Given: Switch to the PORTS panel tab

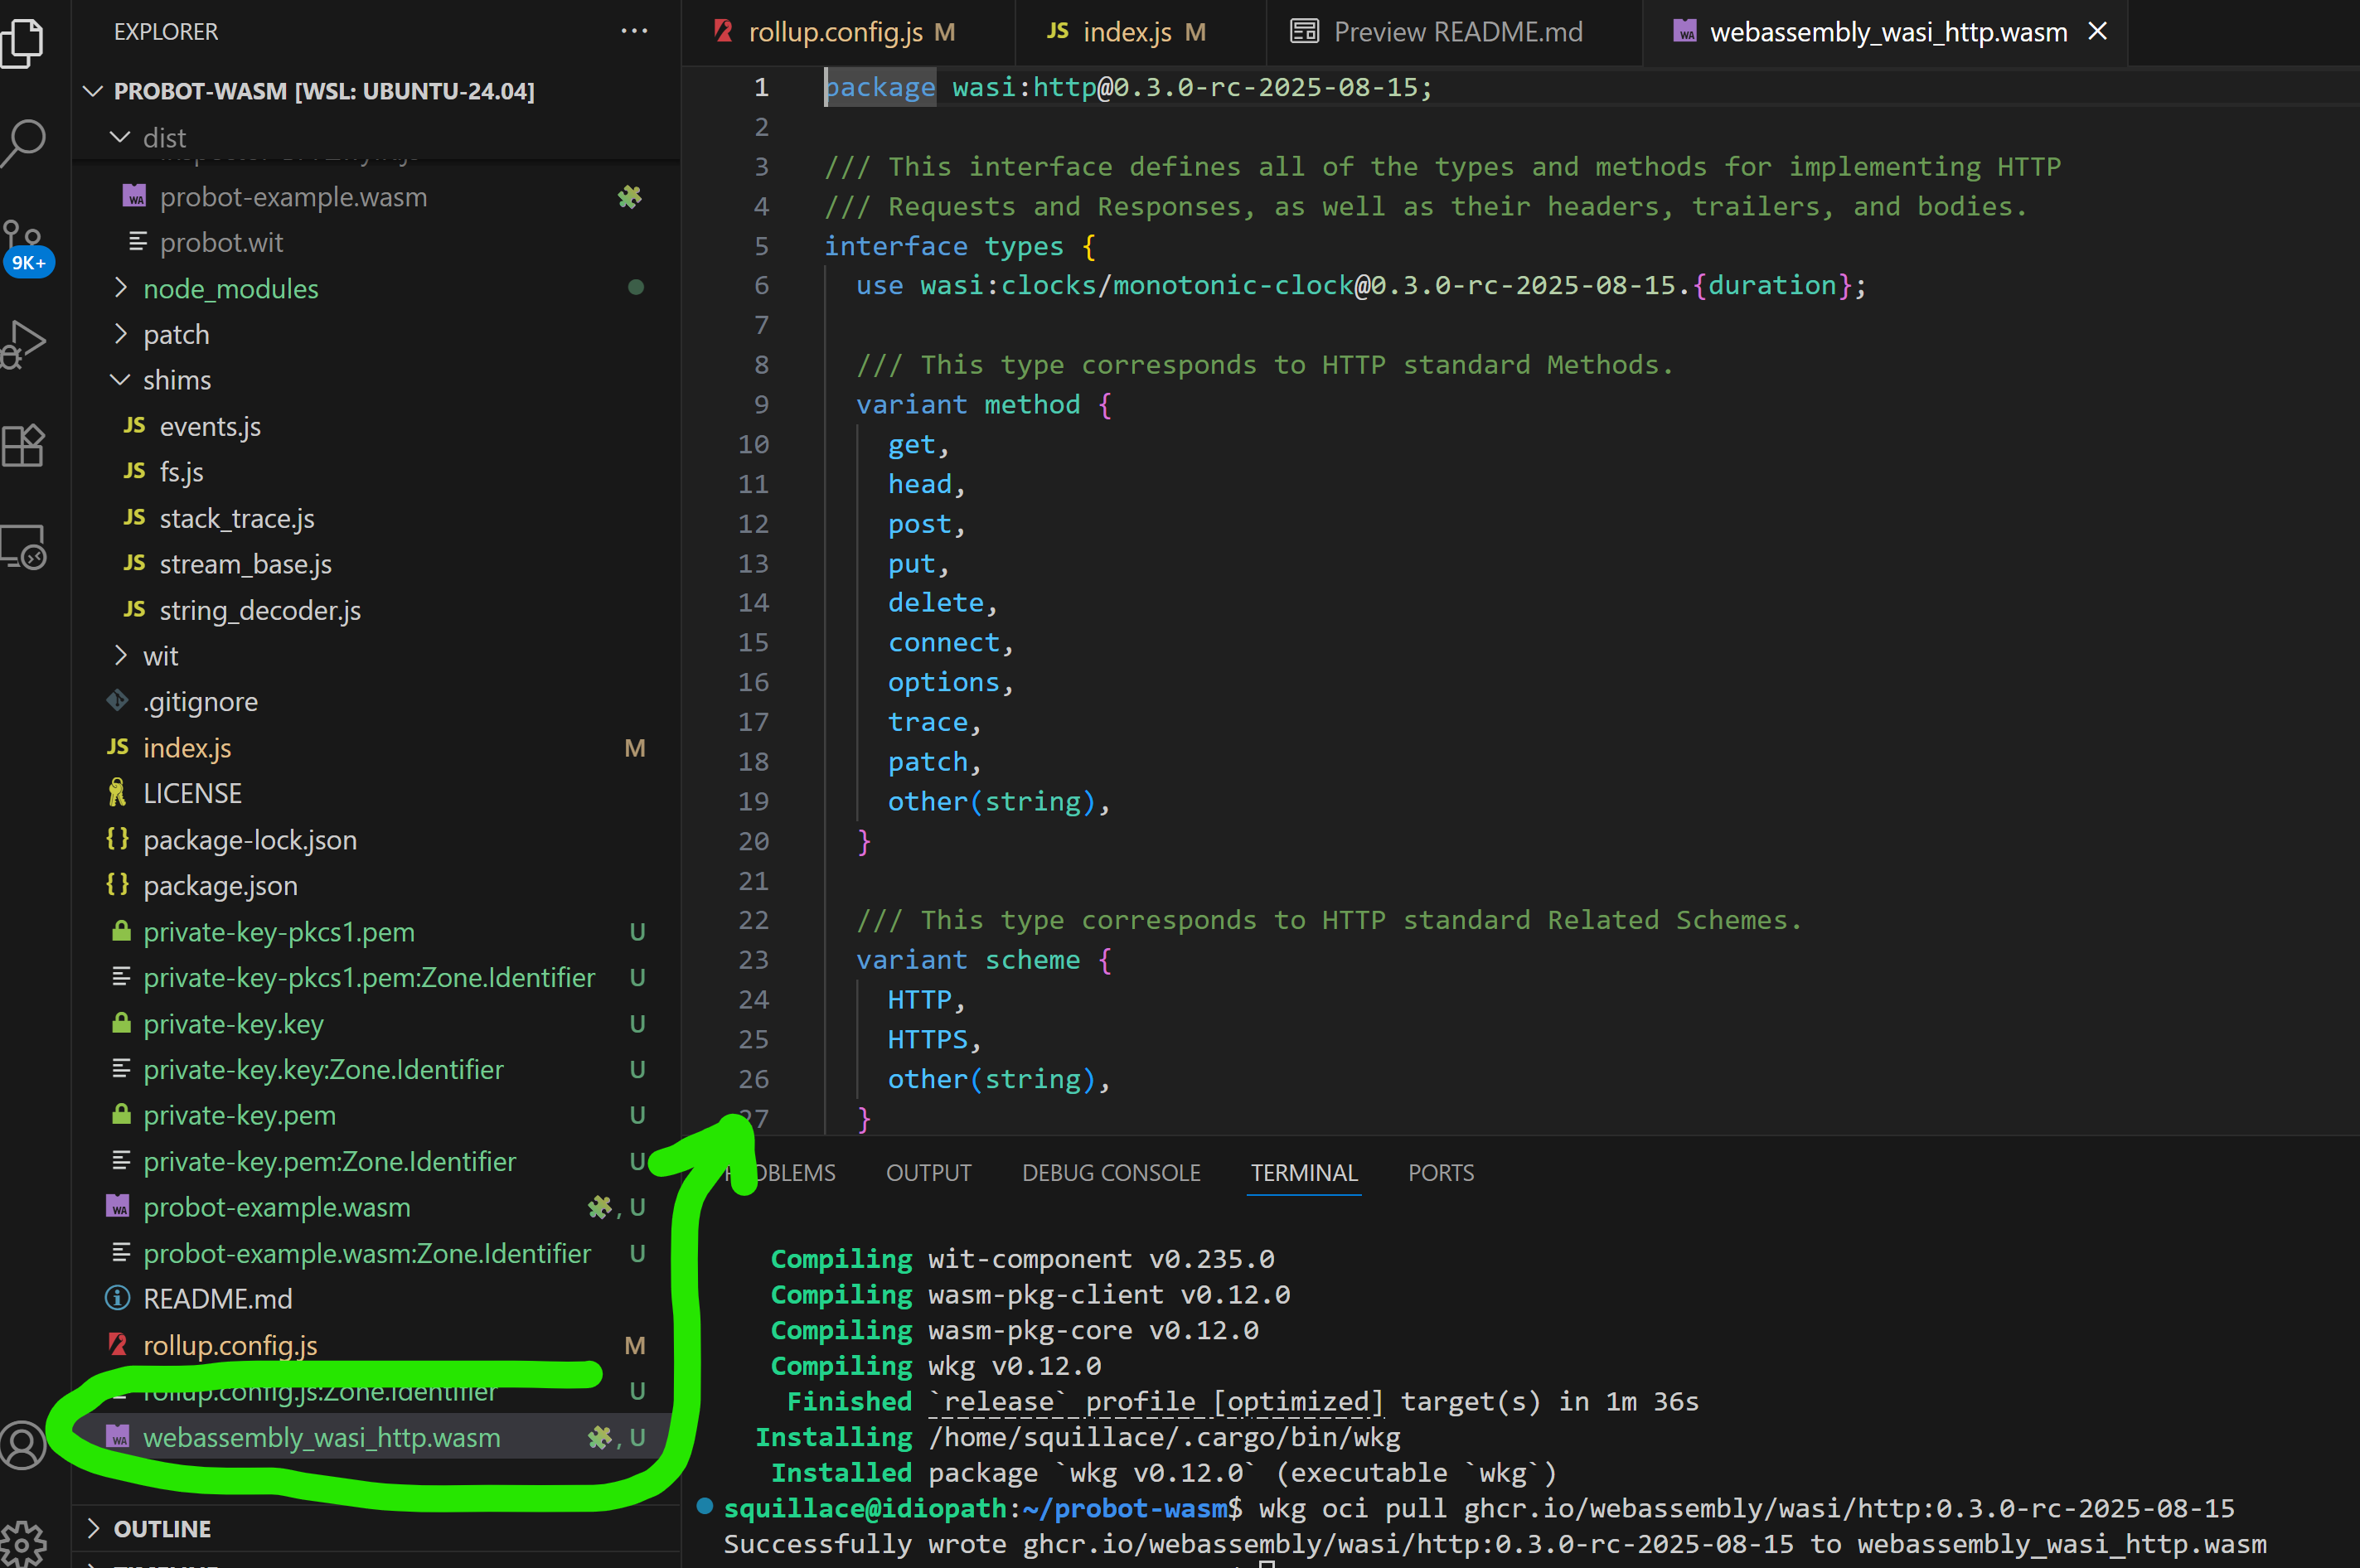Looking at the screenshot, I should (x=1440, y=1172).
